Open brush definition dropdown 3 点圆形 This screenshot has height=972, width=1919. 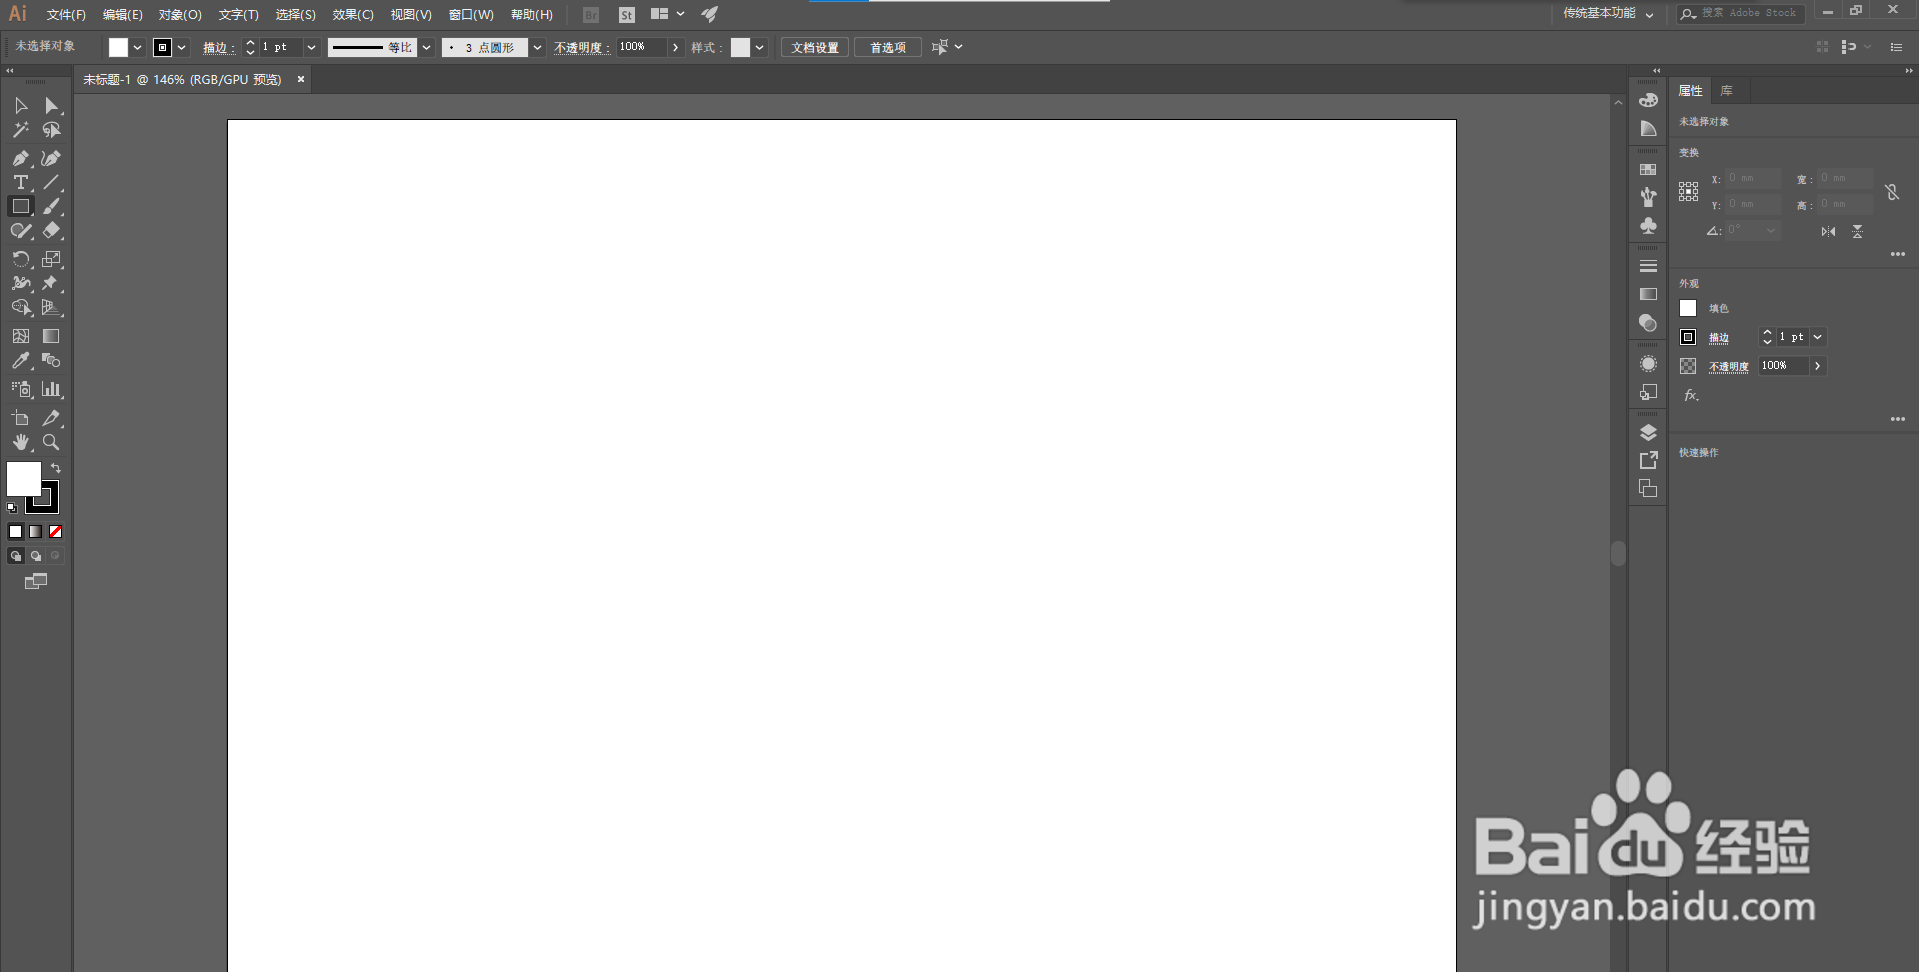tap(537, 47)
